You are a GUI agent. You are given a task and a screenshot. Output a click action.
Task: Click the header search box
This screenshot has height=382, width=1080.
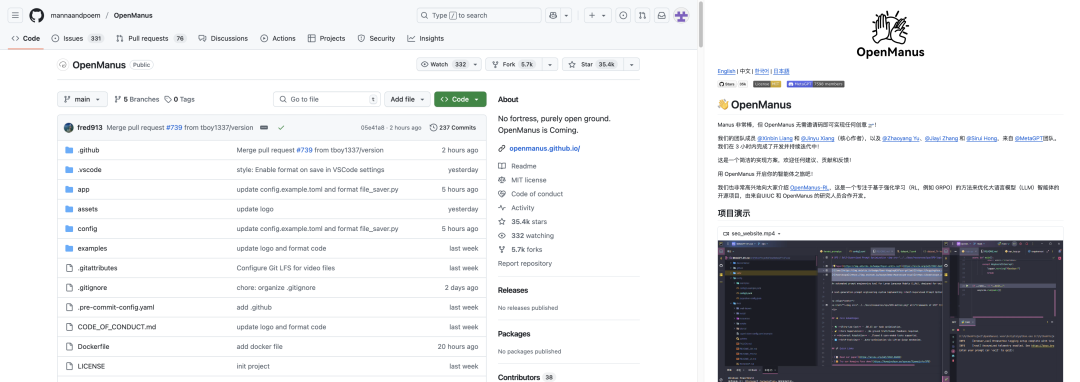pos(479,15)
